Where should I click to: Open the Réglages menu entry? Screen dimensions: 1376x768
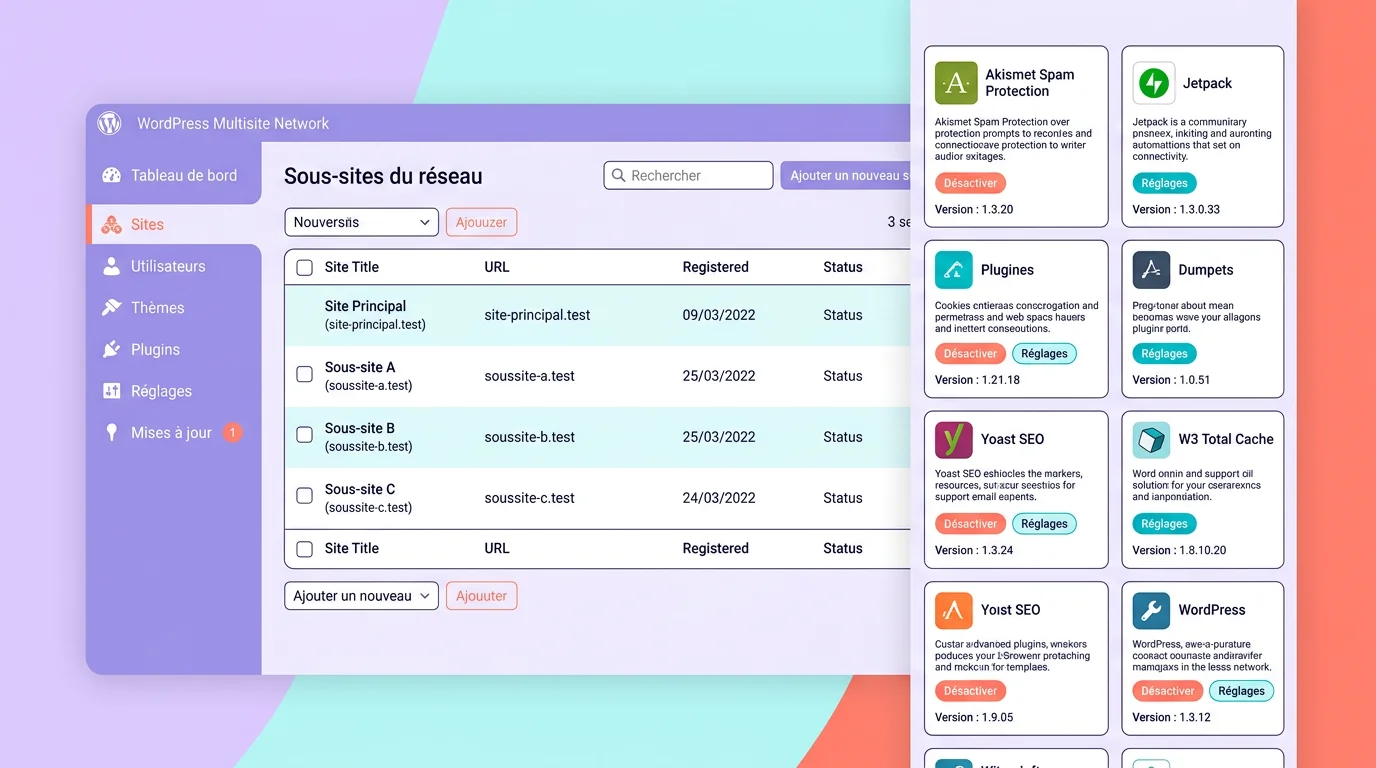tap(160, 391)
